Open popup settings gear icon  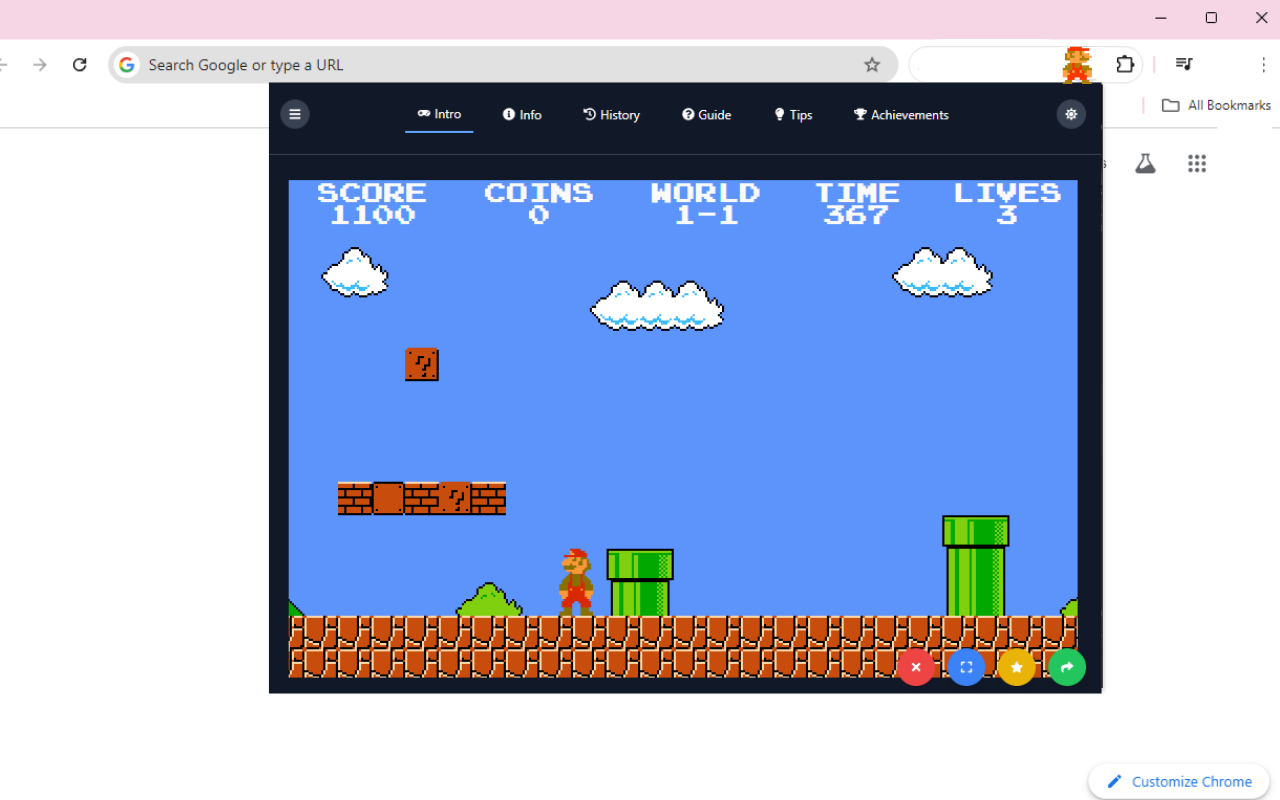(1071, 114)
